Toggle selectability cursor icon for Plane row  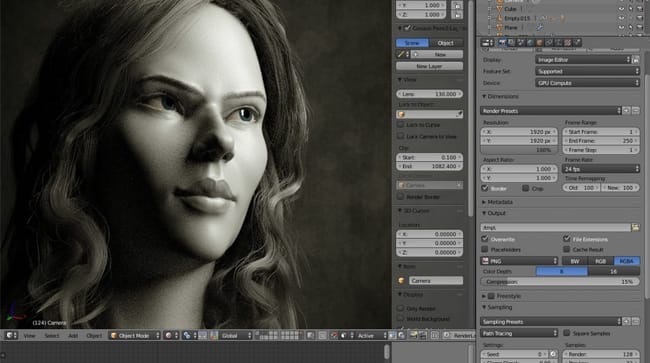point(631,27)
